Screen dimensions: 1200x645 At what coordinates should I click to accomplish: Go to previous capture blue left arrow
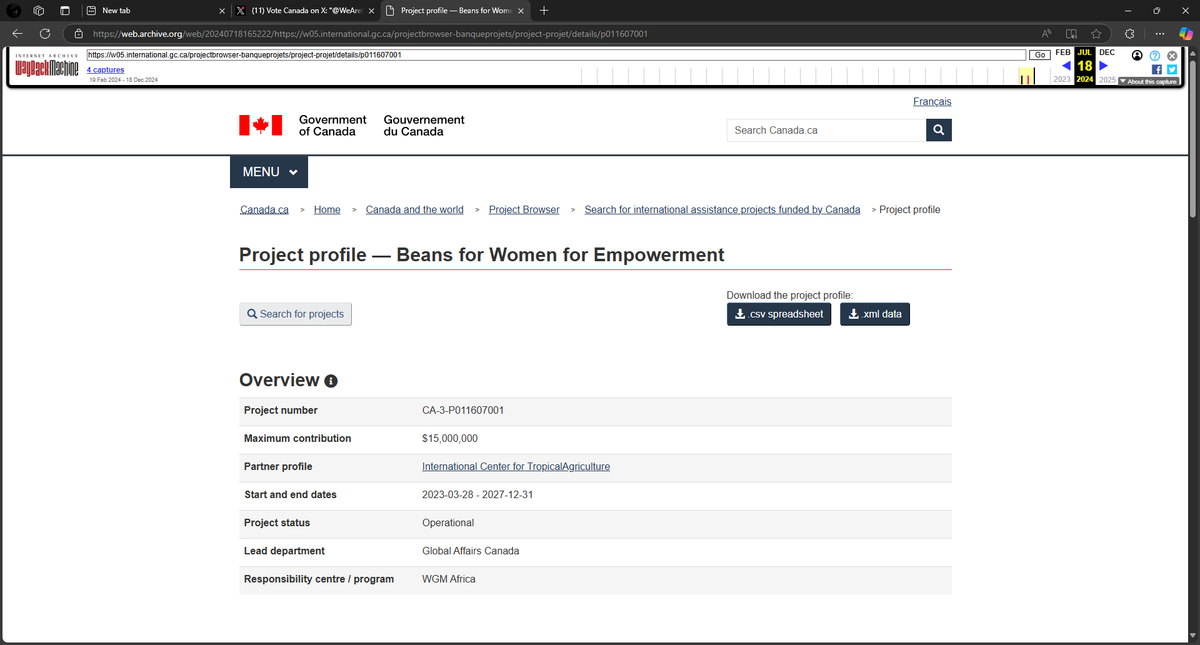pyautogui.click(x=1066, y=66)
